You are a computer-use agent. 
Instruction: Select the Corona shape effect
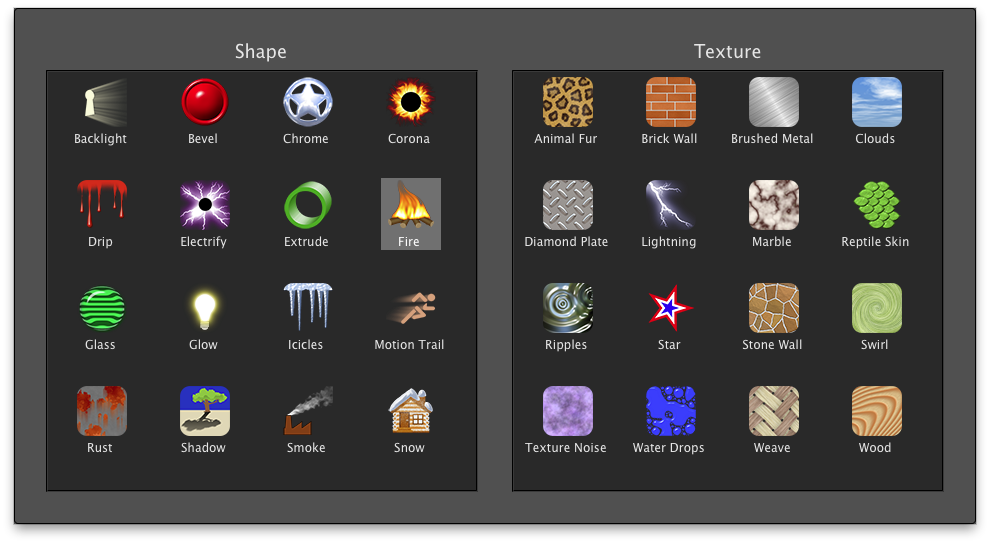point(410,103)
